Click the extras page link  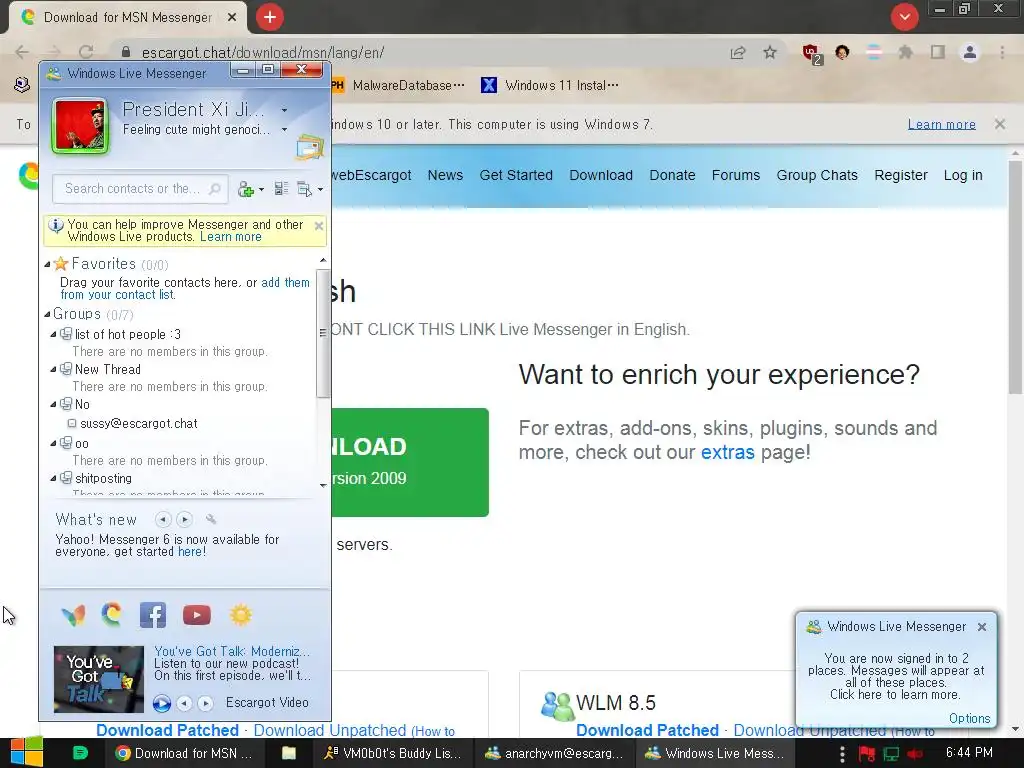[x=728, y=452]
